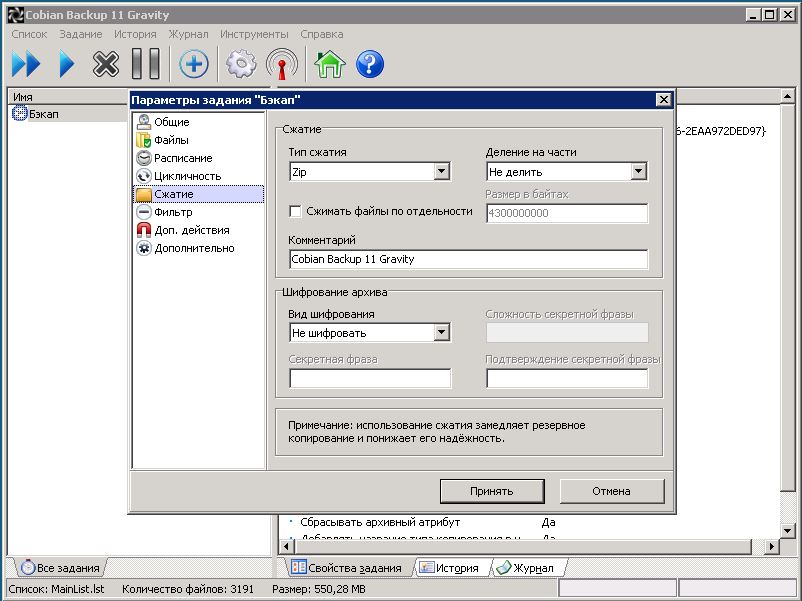
Task: Click Список: MainList.lst status text
Action: (x=56, y=589)
